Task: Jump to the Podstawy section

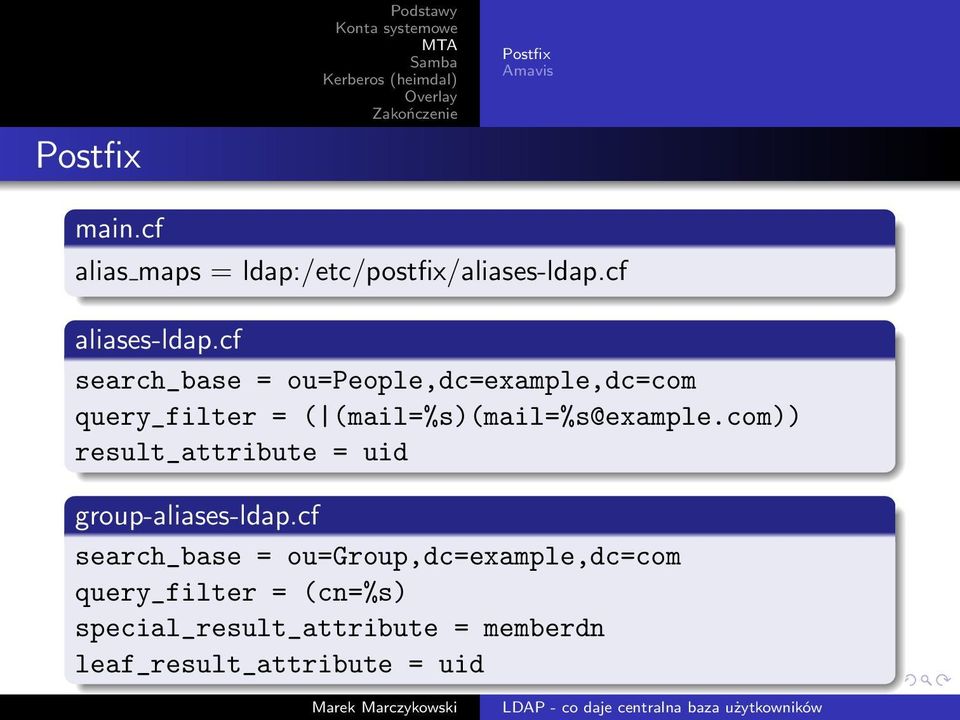Action: [424, 11]
